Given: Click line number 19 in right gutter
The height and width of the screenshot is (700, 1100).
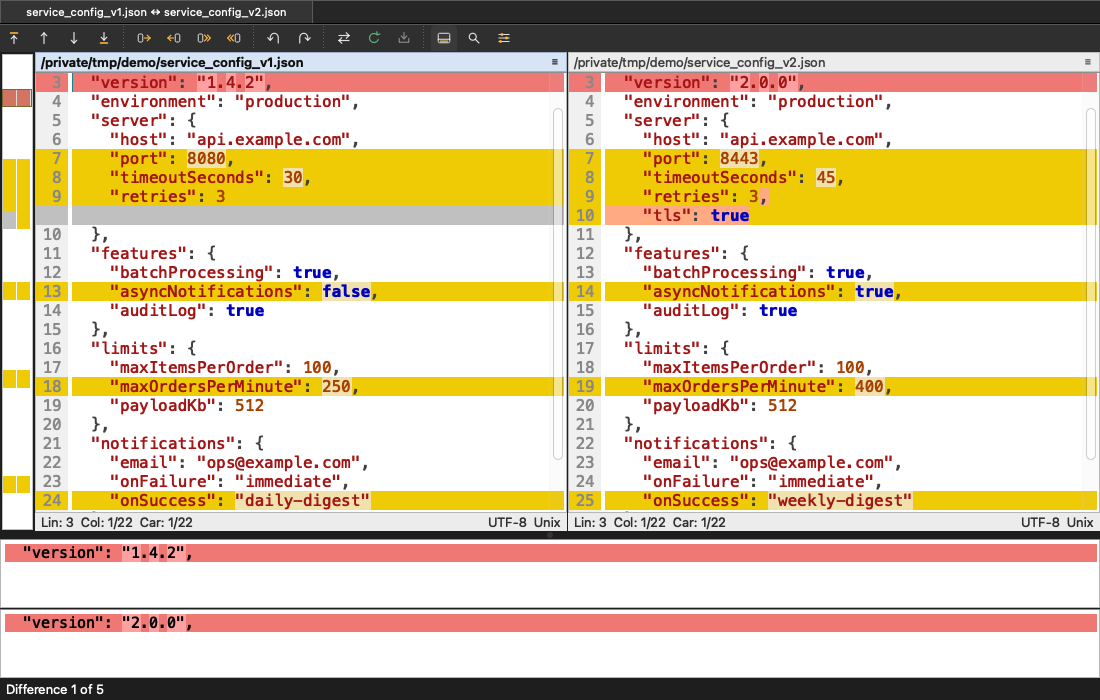Looking at the screenshot, I should coord(585,386).
